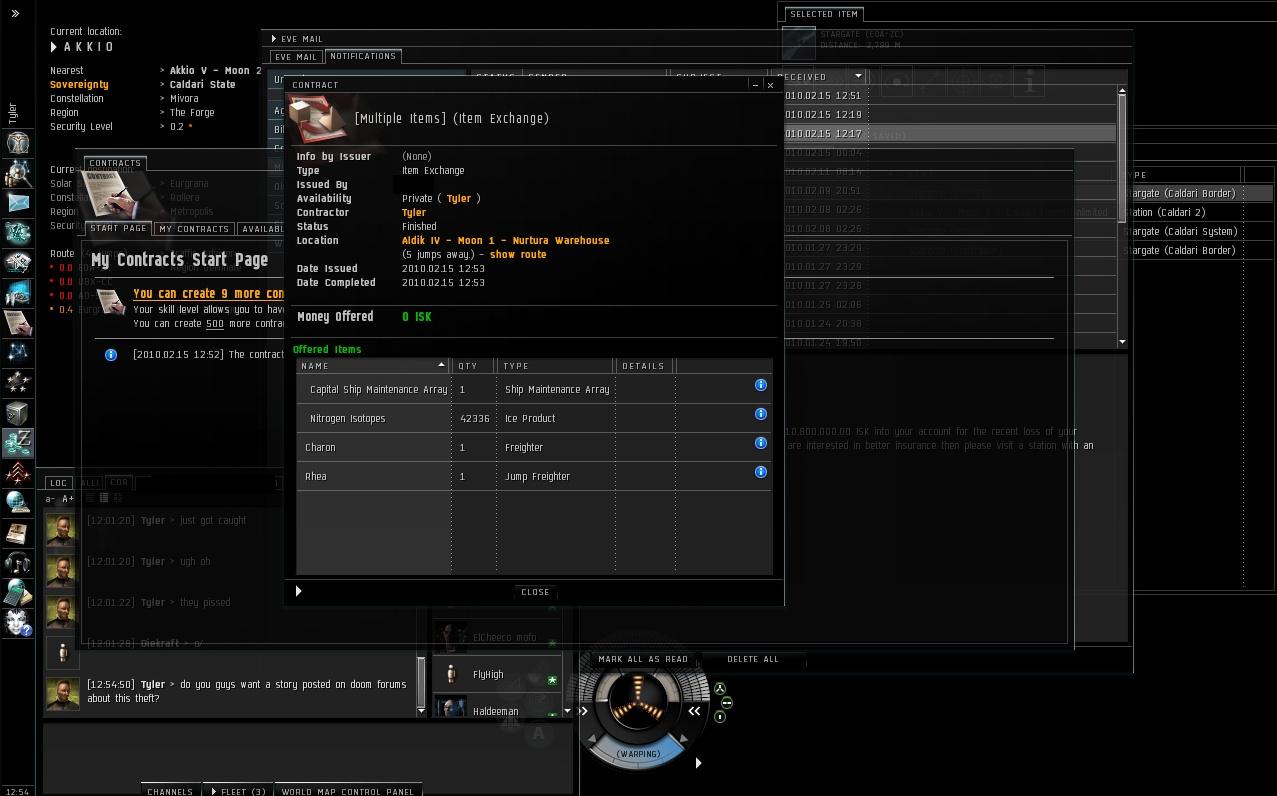The image size is (1277, 796).
Task: Click FlyHigh in the member list
Action: [488, 675]
